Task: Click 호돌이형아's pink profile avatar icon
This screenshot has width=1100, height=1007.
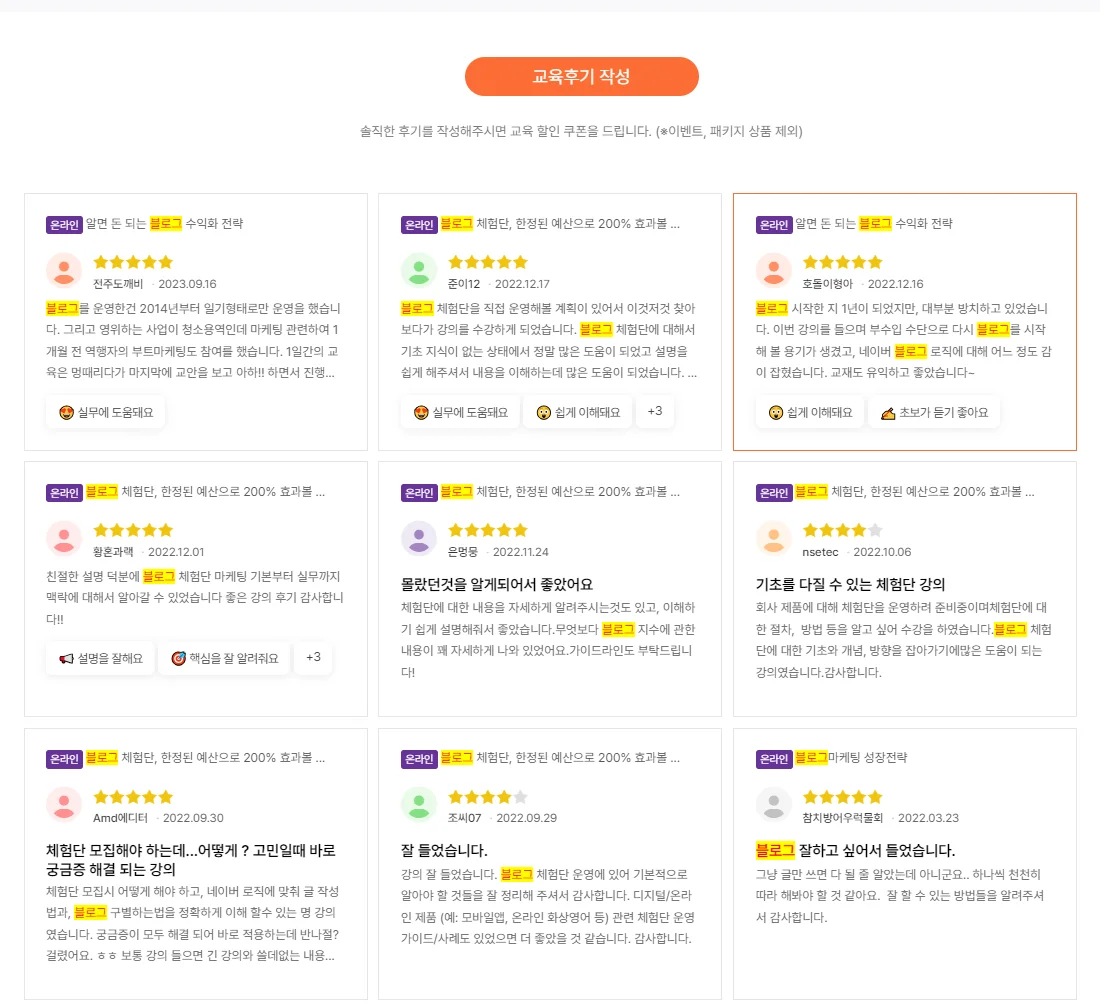Action: point(773,271)
